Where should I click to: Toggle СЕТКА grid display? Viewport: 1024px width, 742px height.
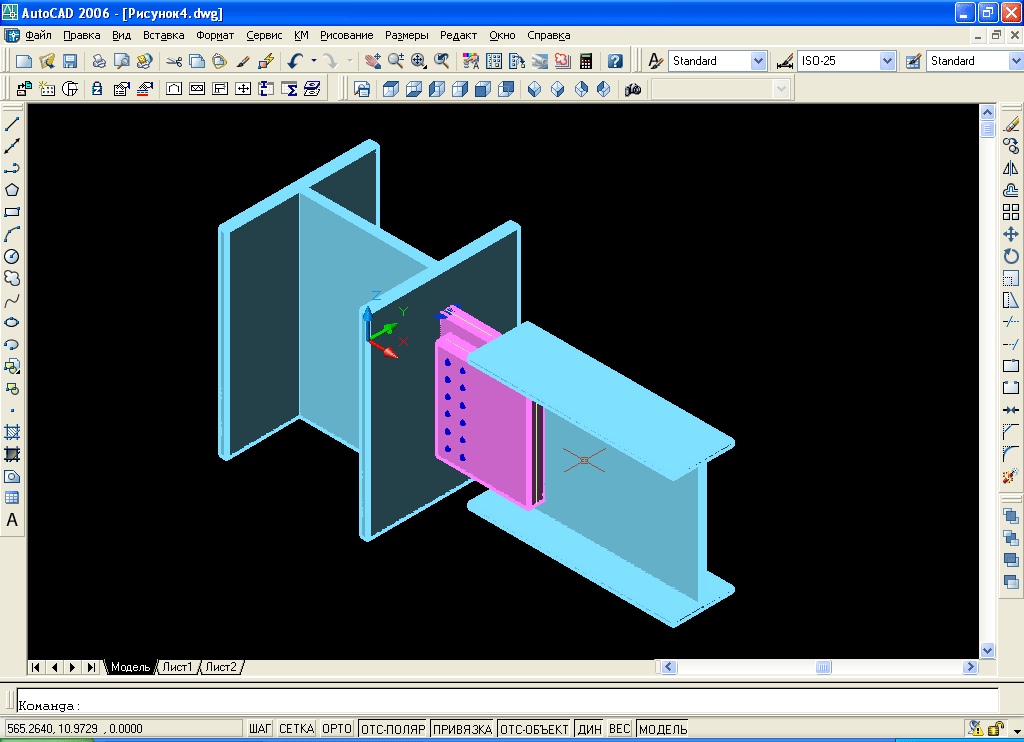tap(296, 729)
